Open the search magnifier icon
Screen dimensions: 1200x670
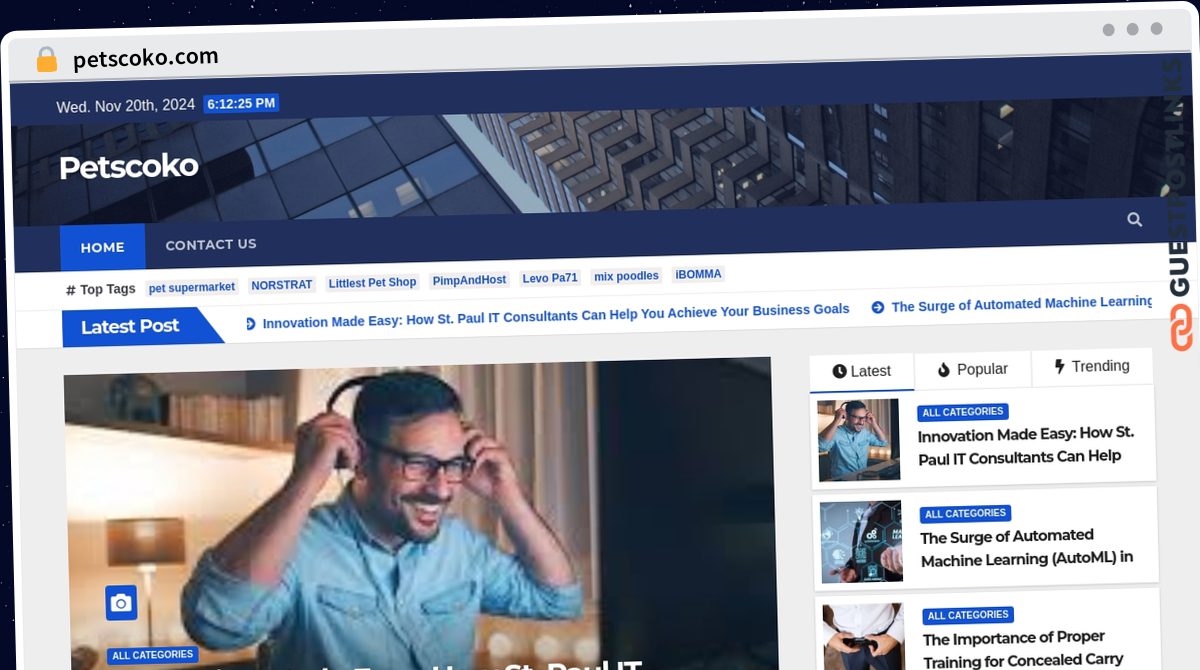tap(1134, 219)
